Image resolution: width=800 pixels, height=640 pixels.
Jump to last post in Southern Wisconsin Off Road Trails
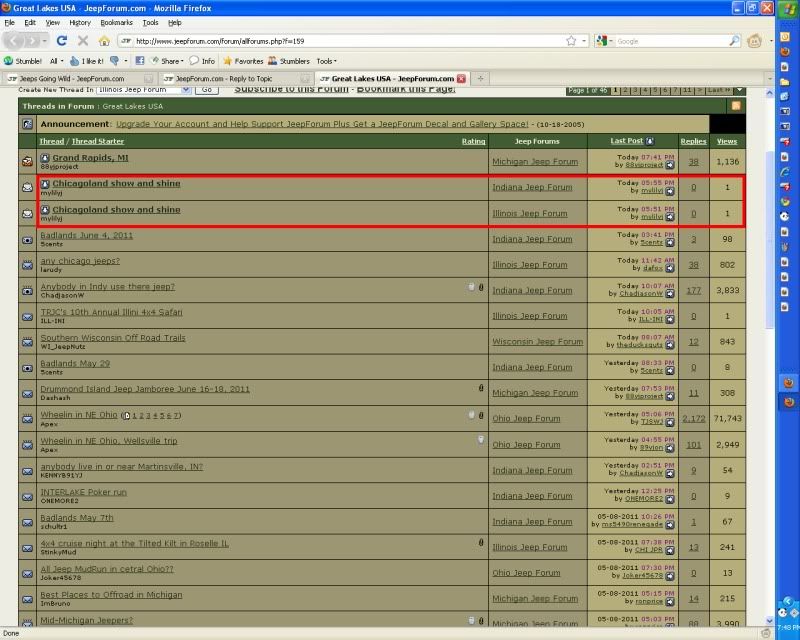tap(670, 345)
